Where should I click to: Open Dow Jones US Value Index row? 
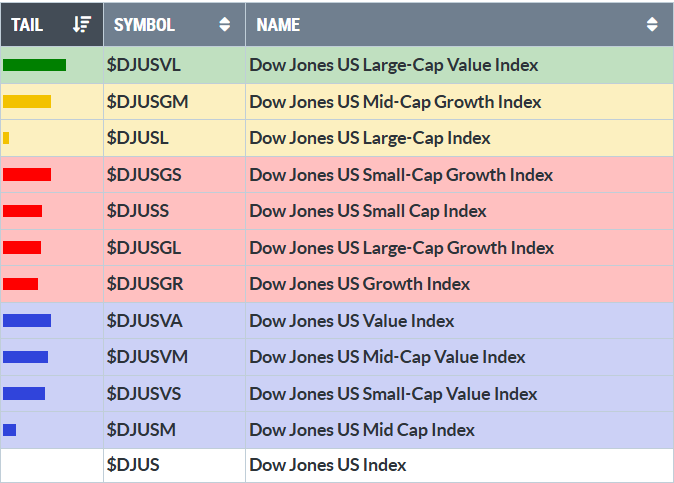point(351,321)
